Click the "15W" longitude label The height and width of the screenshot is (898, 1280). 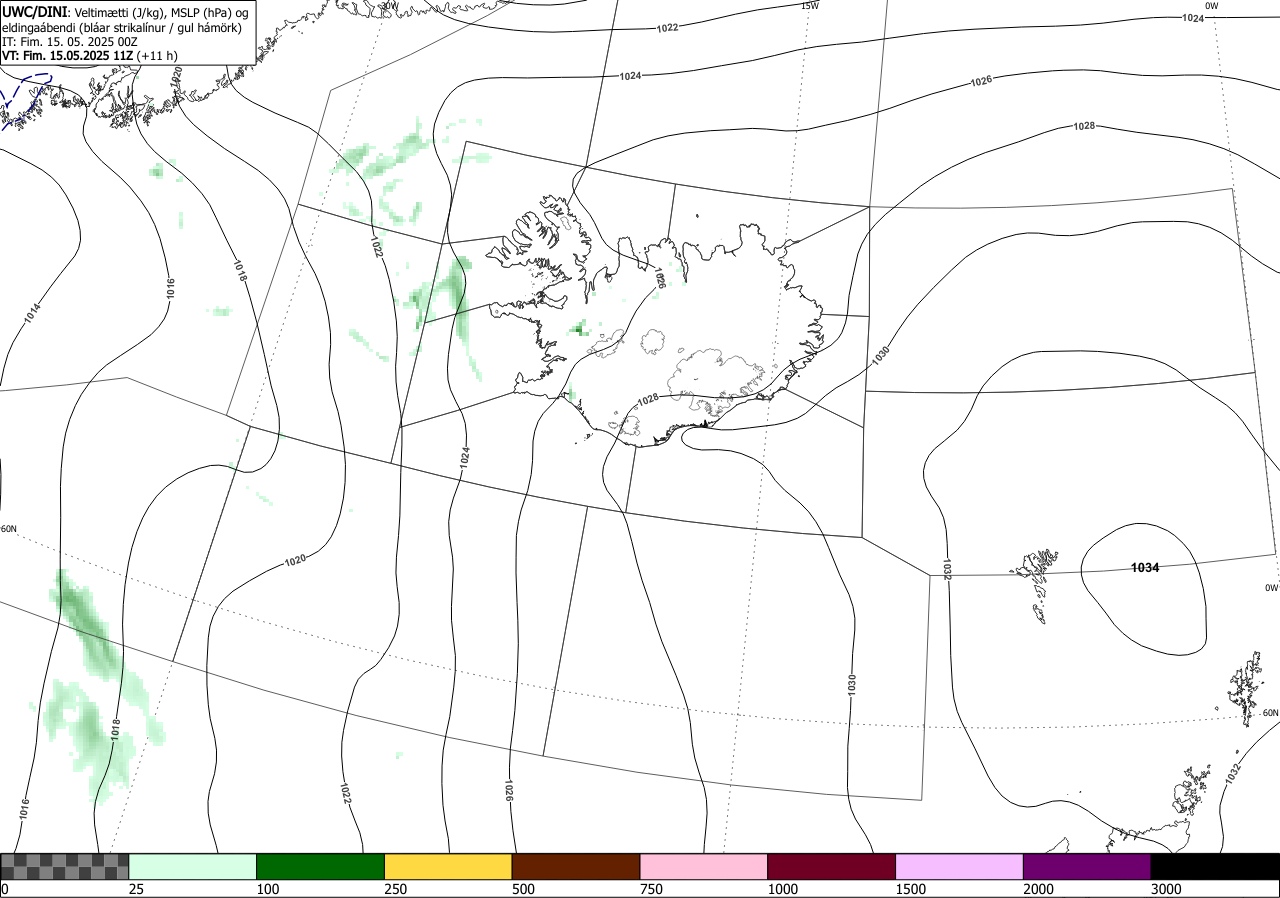(810, 6)
